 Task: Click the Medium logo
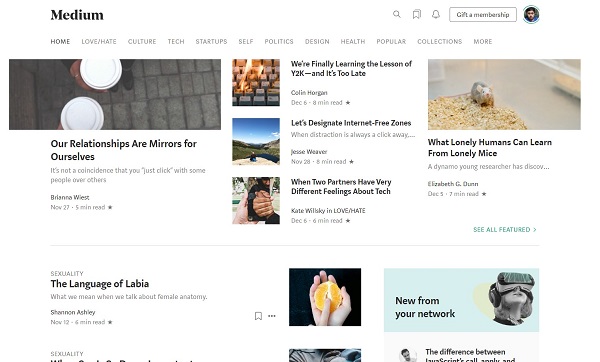[77, 15]
